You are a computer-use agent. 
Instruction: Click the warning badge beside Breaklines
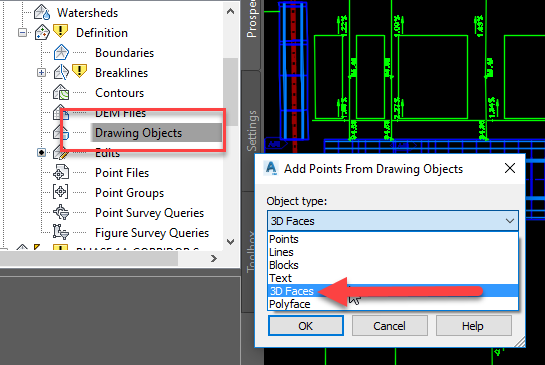click(79, 71)
